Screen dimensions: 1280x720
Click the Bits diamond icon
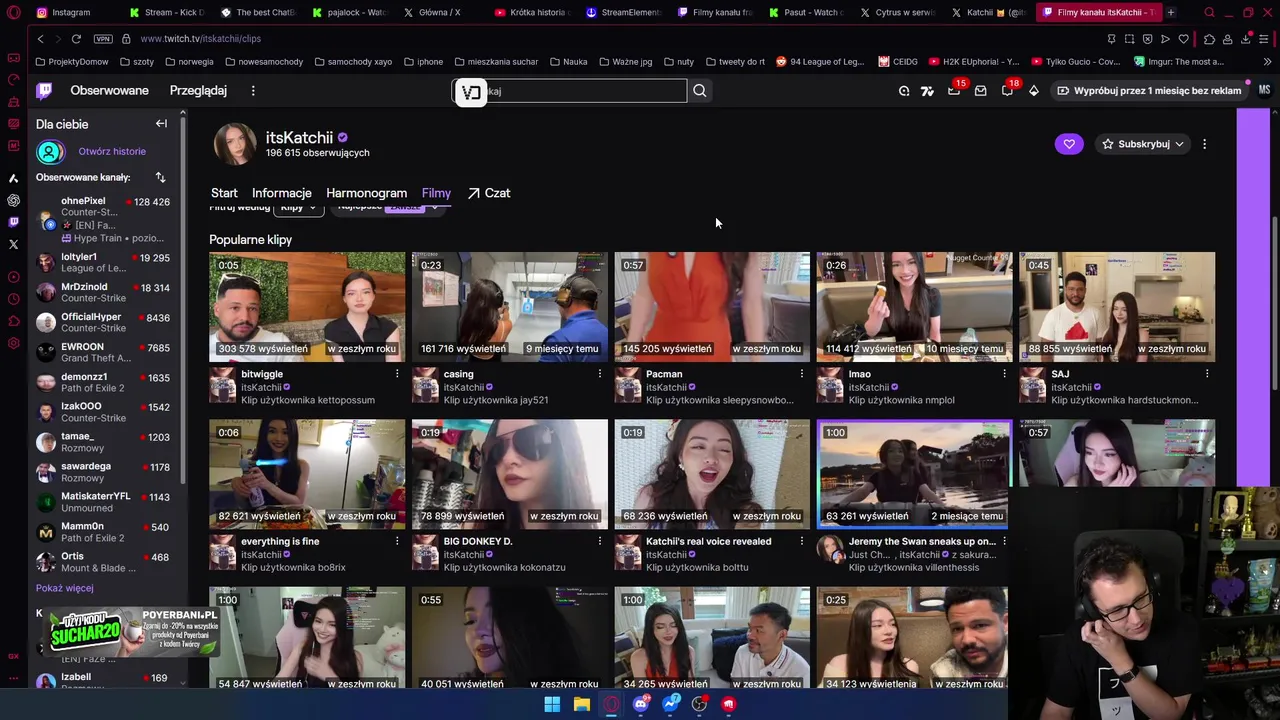pyautogui.click(x=1034, y=91)
